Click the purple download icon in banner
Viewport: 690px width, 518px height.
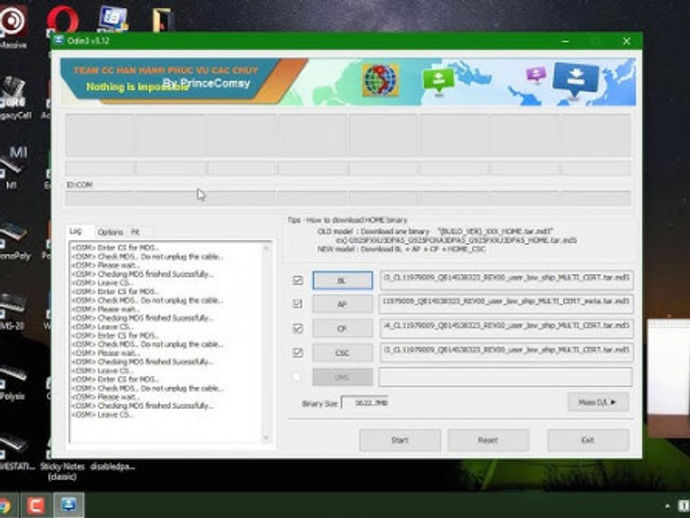(536, 74)
